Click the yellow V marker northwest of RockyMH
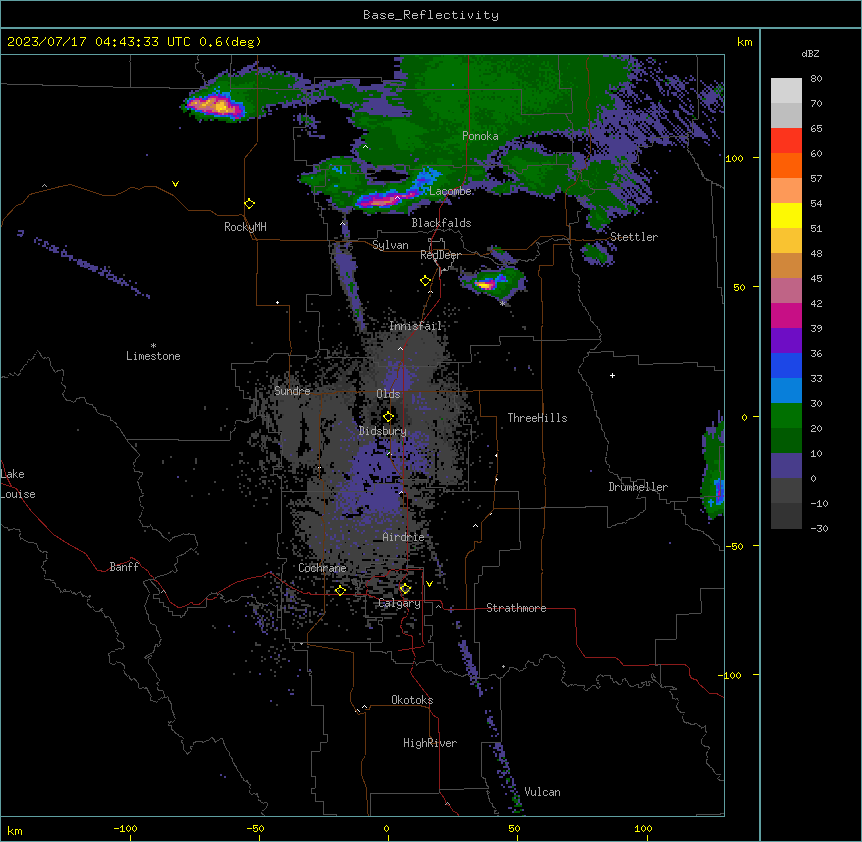This screenshot has height=842, width=862. point(175,184)
